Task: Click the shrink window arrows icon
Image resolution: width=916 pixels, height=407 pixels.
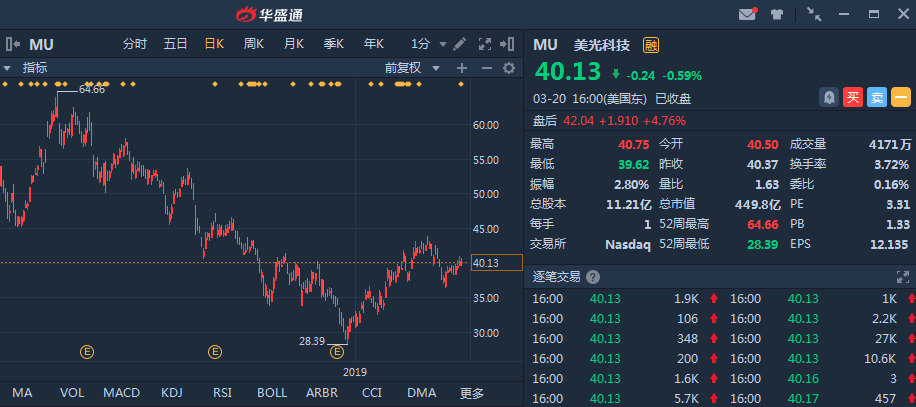Action: click(814, 14)
